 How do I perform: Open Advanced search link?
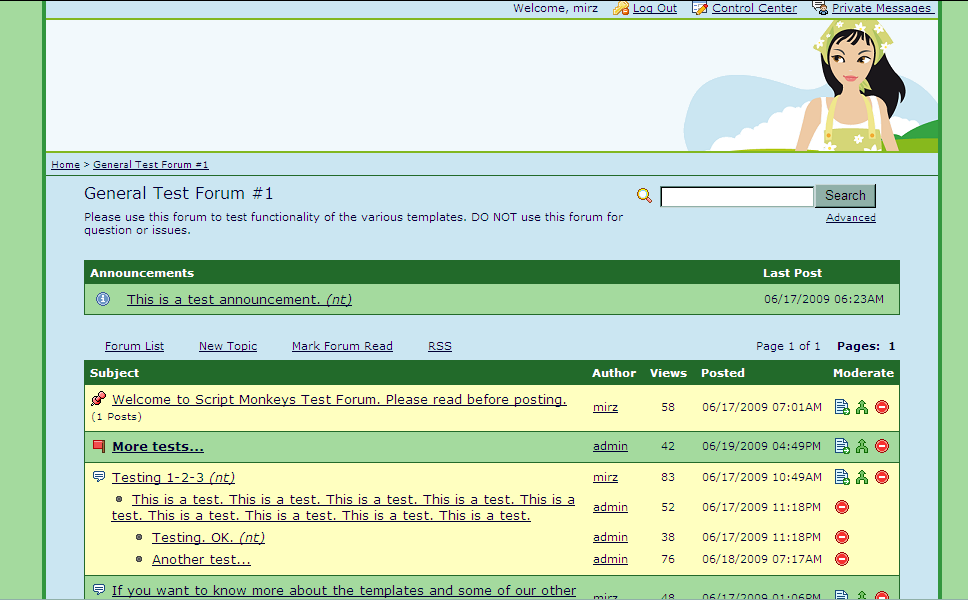[851, 217]
